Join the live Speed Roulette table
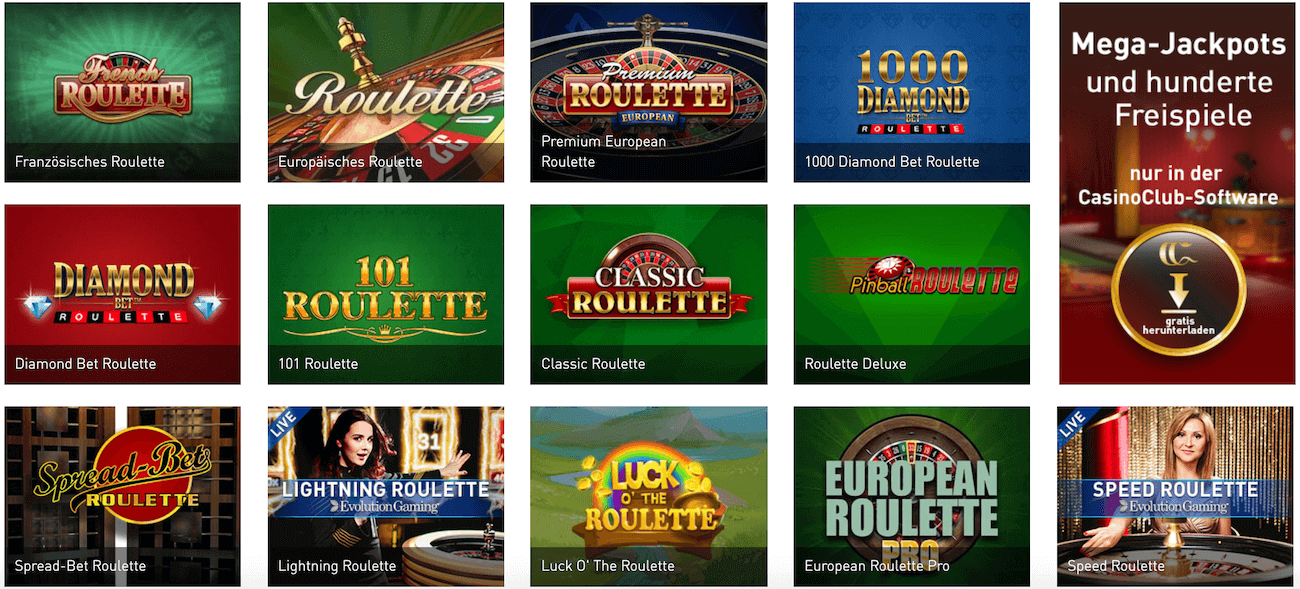This screenshot has height=589, width=1300. click(1175, 496)
